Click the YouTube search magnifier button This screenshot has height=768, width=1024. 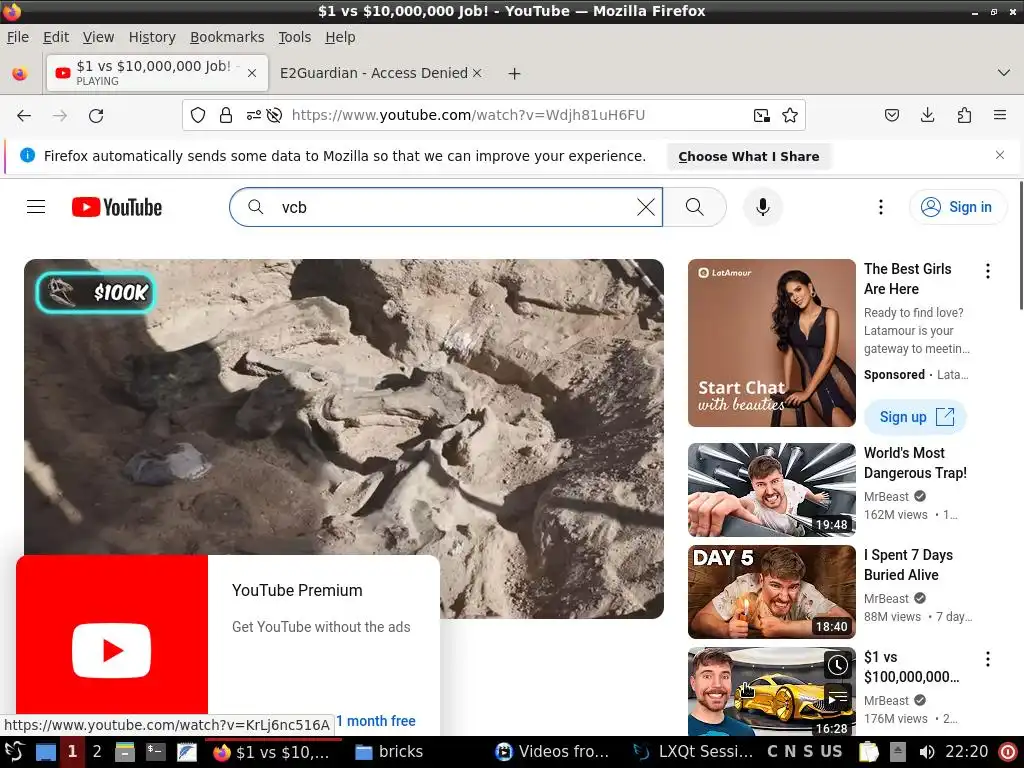(695, 207)
